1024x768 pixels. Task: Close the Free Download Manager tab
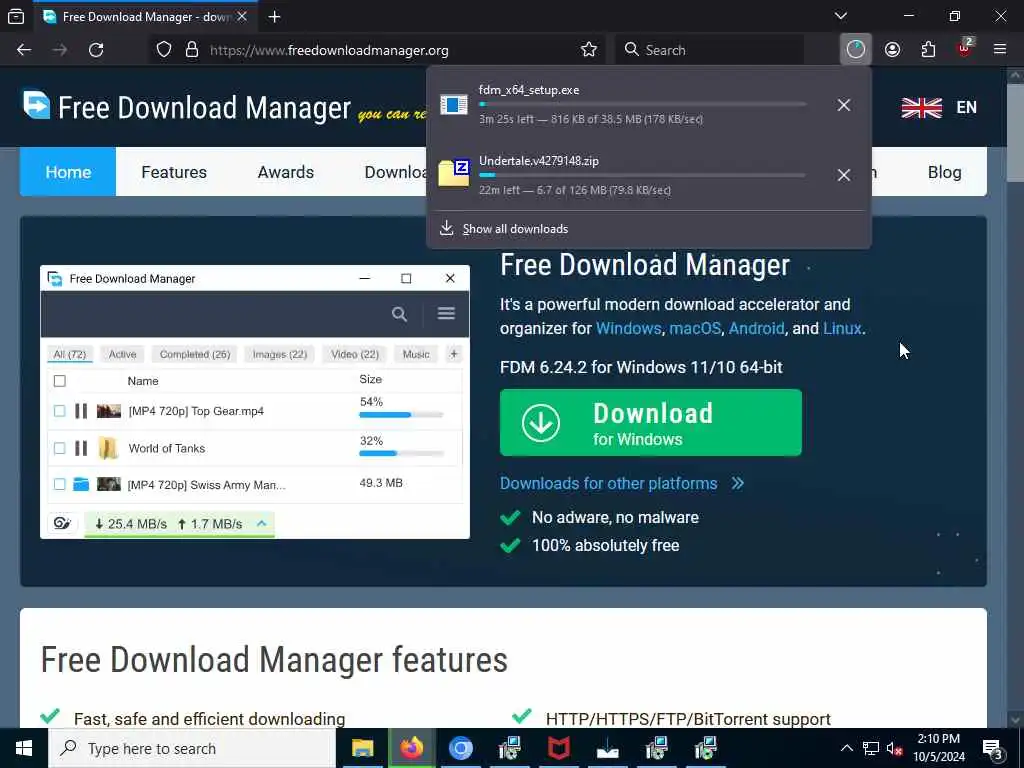coord(242,16)
